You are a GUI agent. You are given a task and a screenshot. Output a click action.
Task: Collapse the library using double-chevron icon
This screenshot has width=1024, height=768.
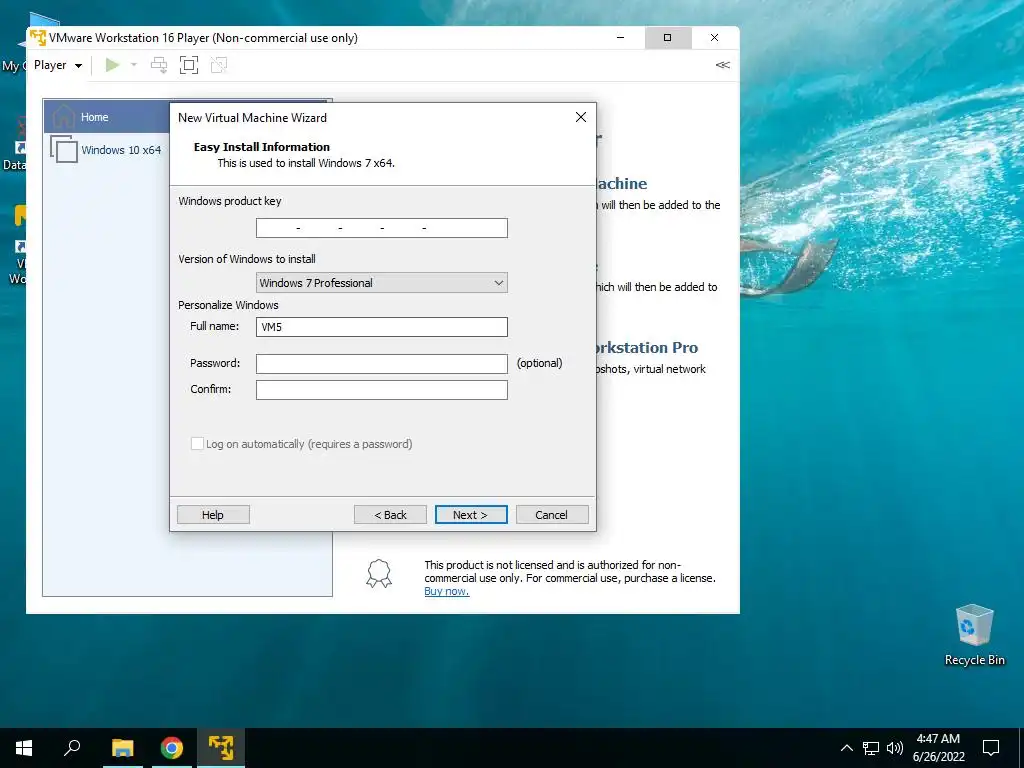pos(722,65)
